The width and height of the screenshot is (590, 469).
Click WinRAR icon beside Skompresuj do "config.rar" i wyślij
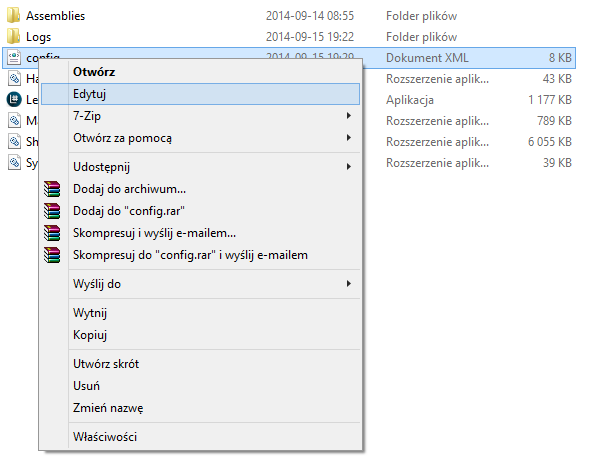[52, 255]
